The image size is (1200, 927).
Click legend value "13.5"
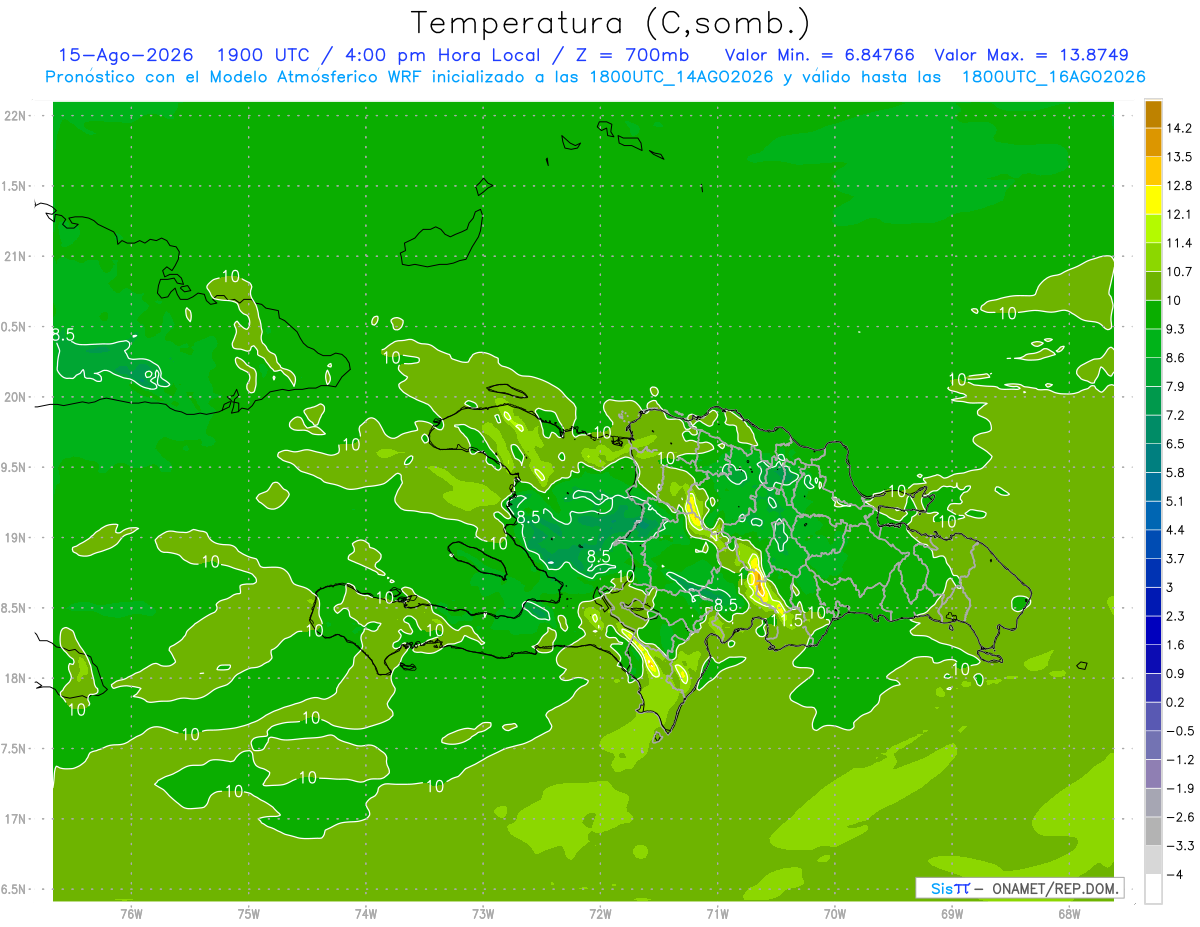(x=1180, y=157)
